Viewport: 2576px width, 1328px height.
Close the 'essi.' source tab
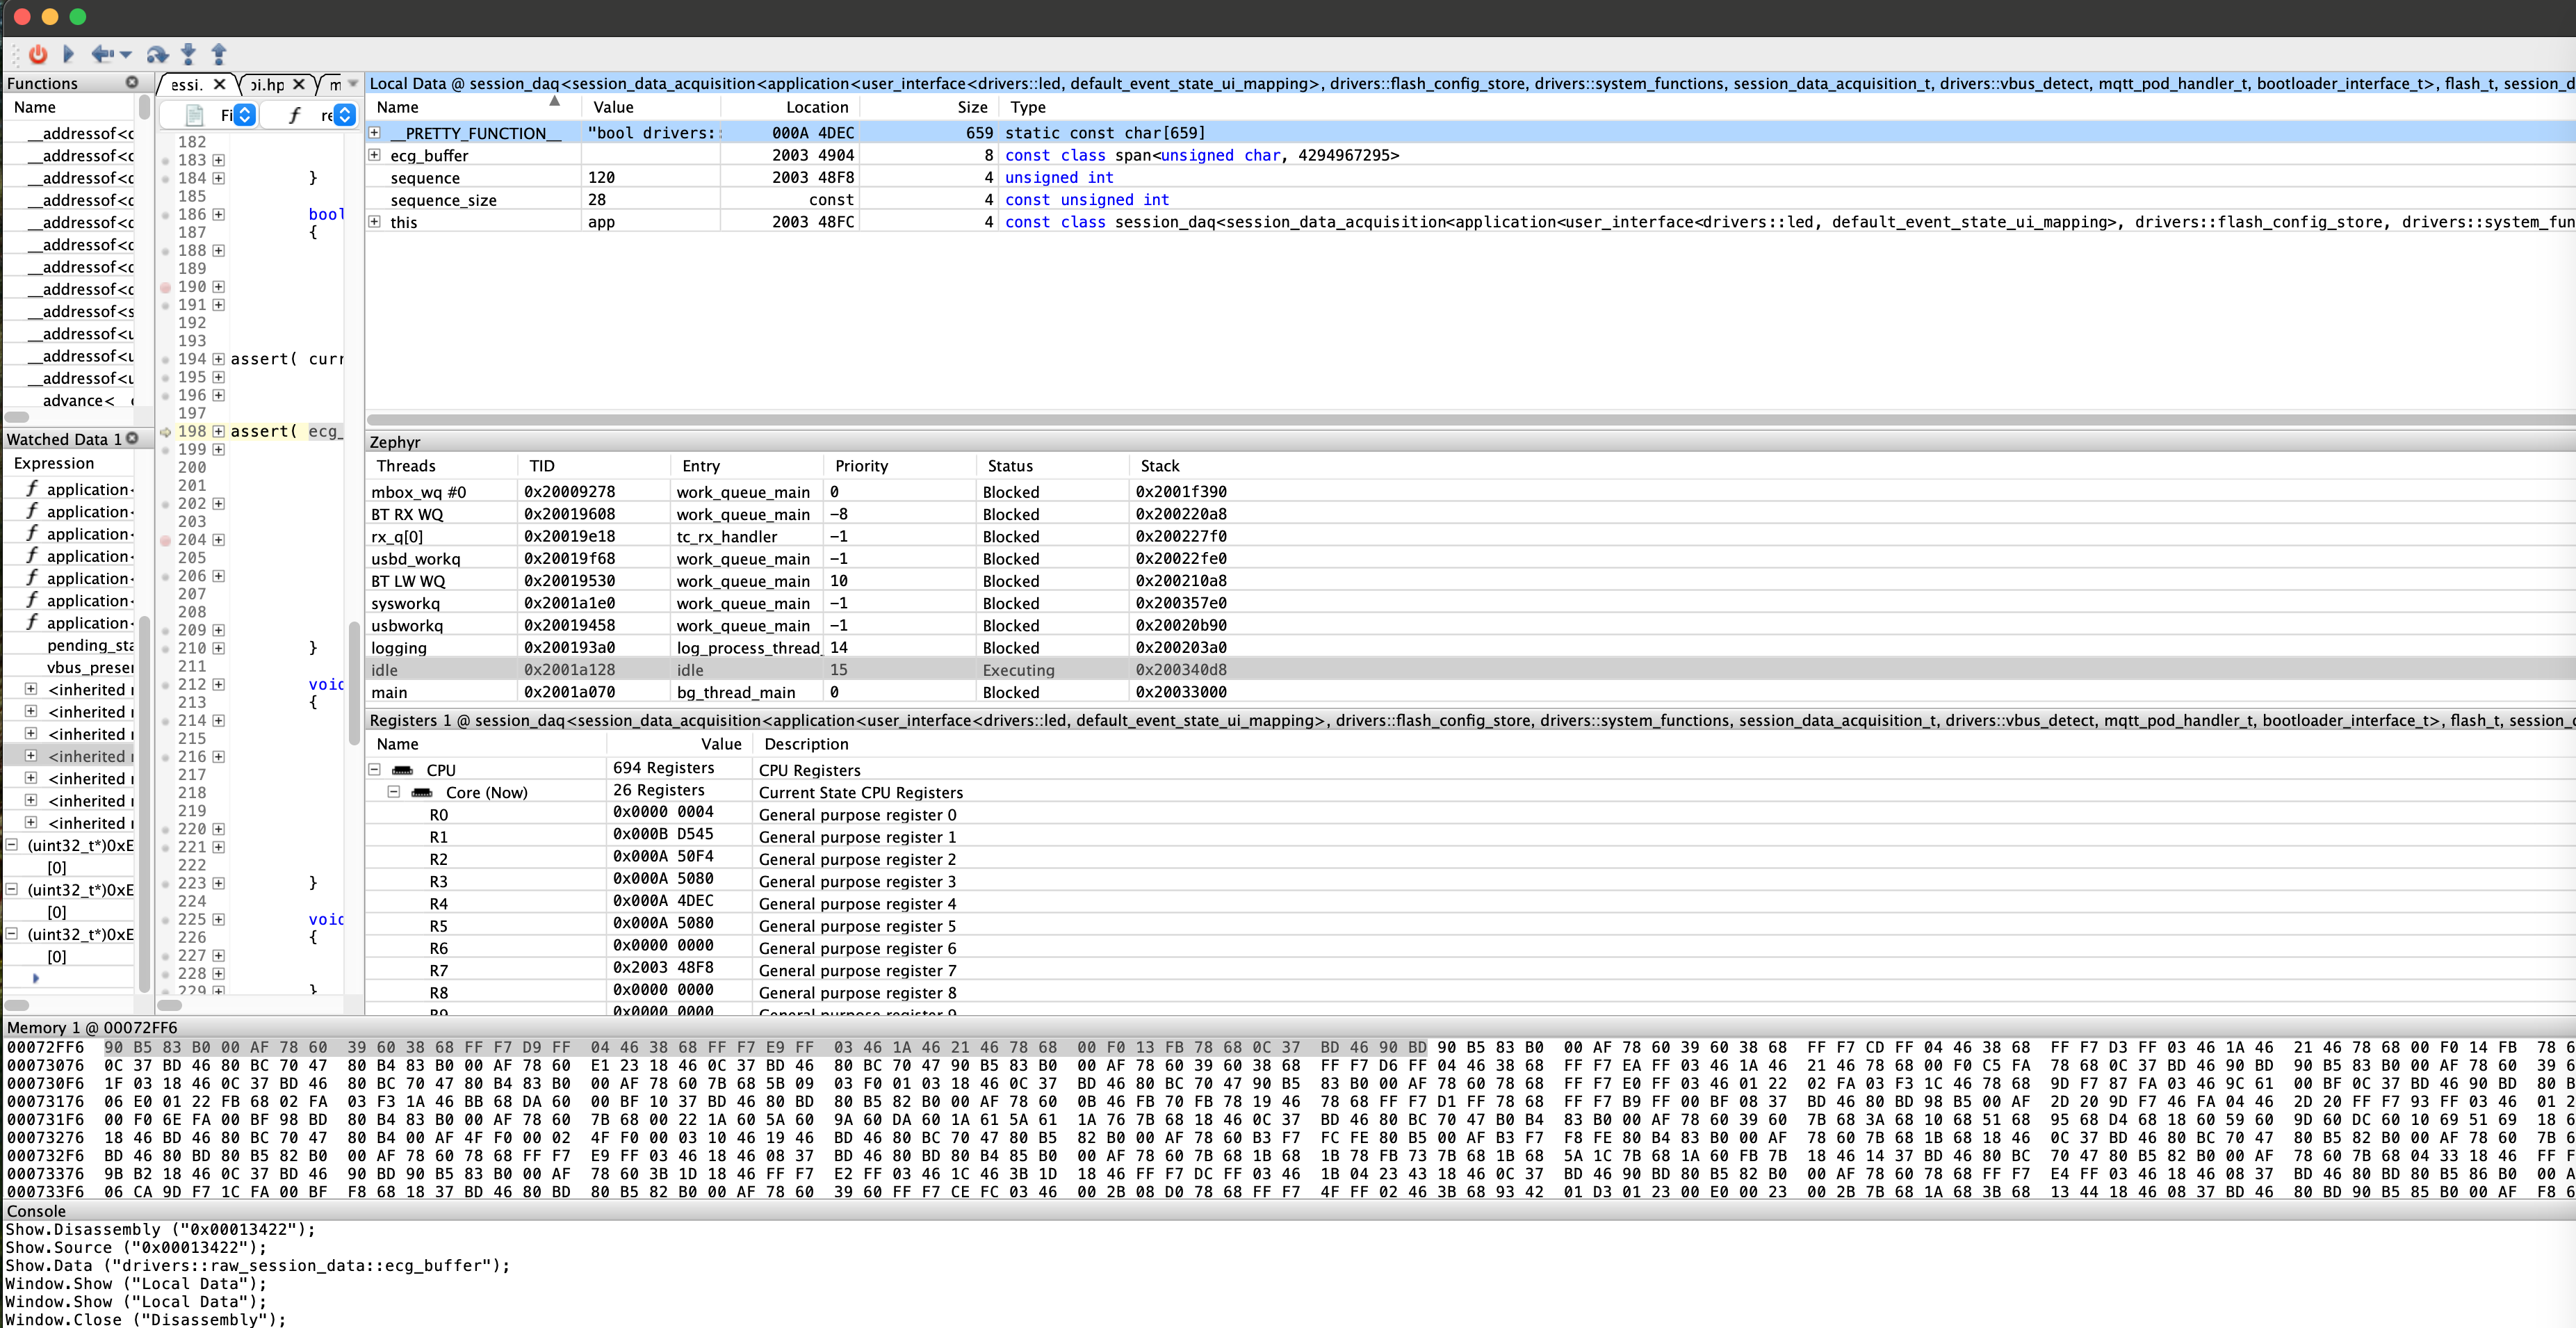(219, 84)
